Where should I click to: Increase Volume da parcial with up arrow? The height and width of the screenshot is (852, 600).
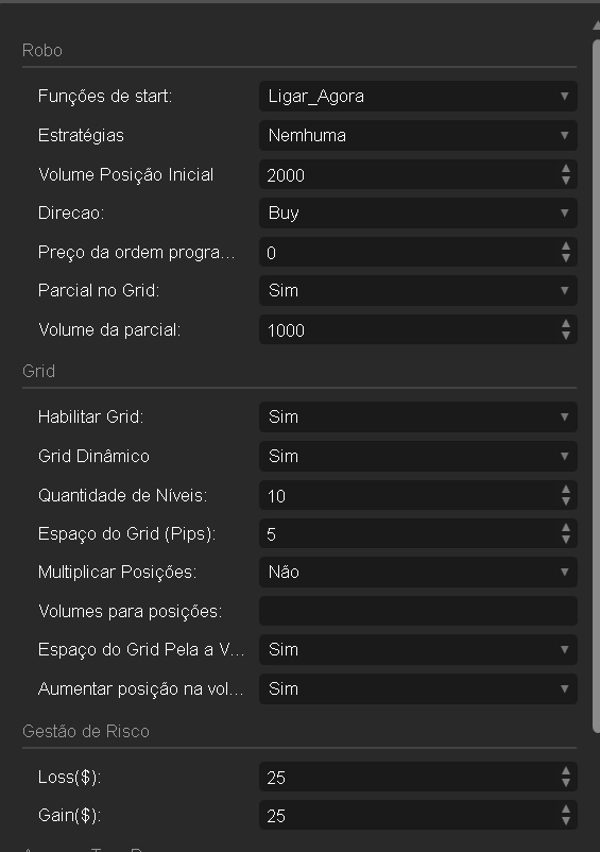click(566, 324)
